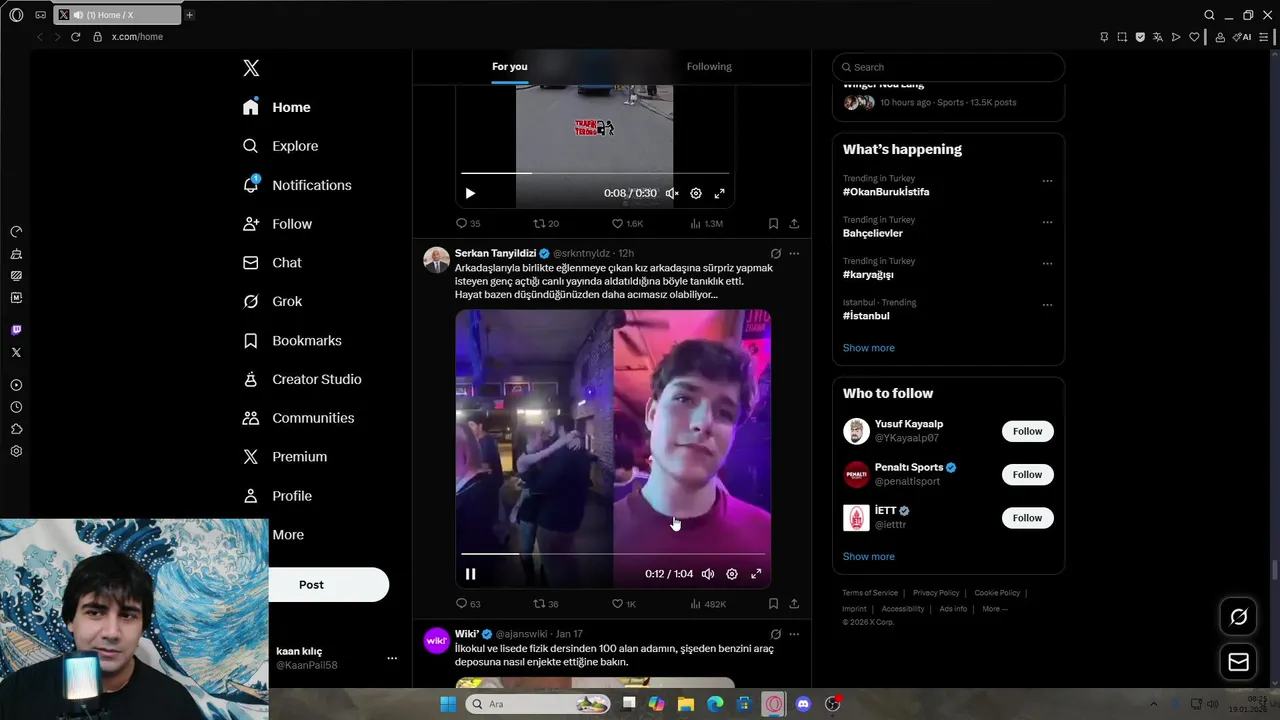Open Premium page
The width and height of the screenshot is (1280, 720).
285,457
